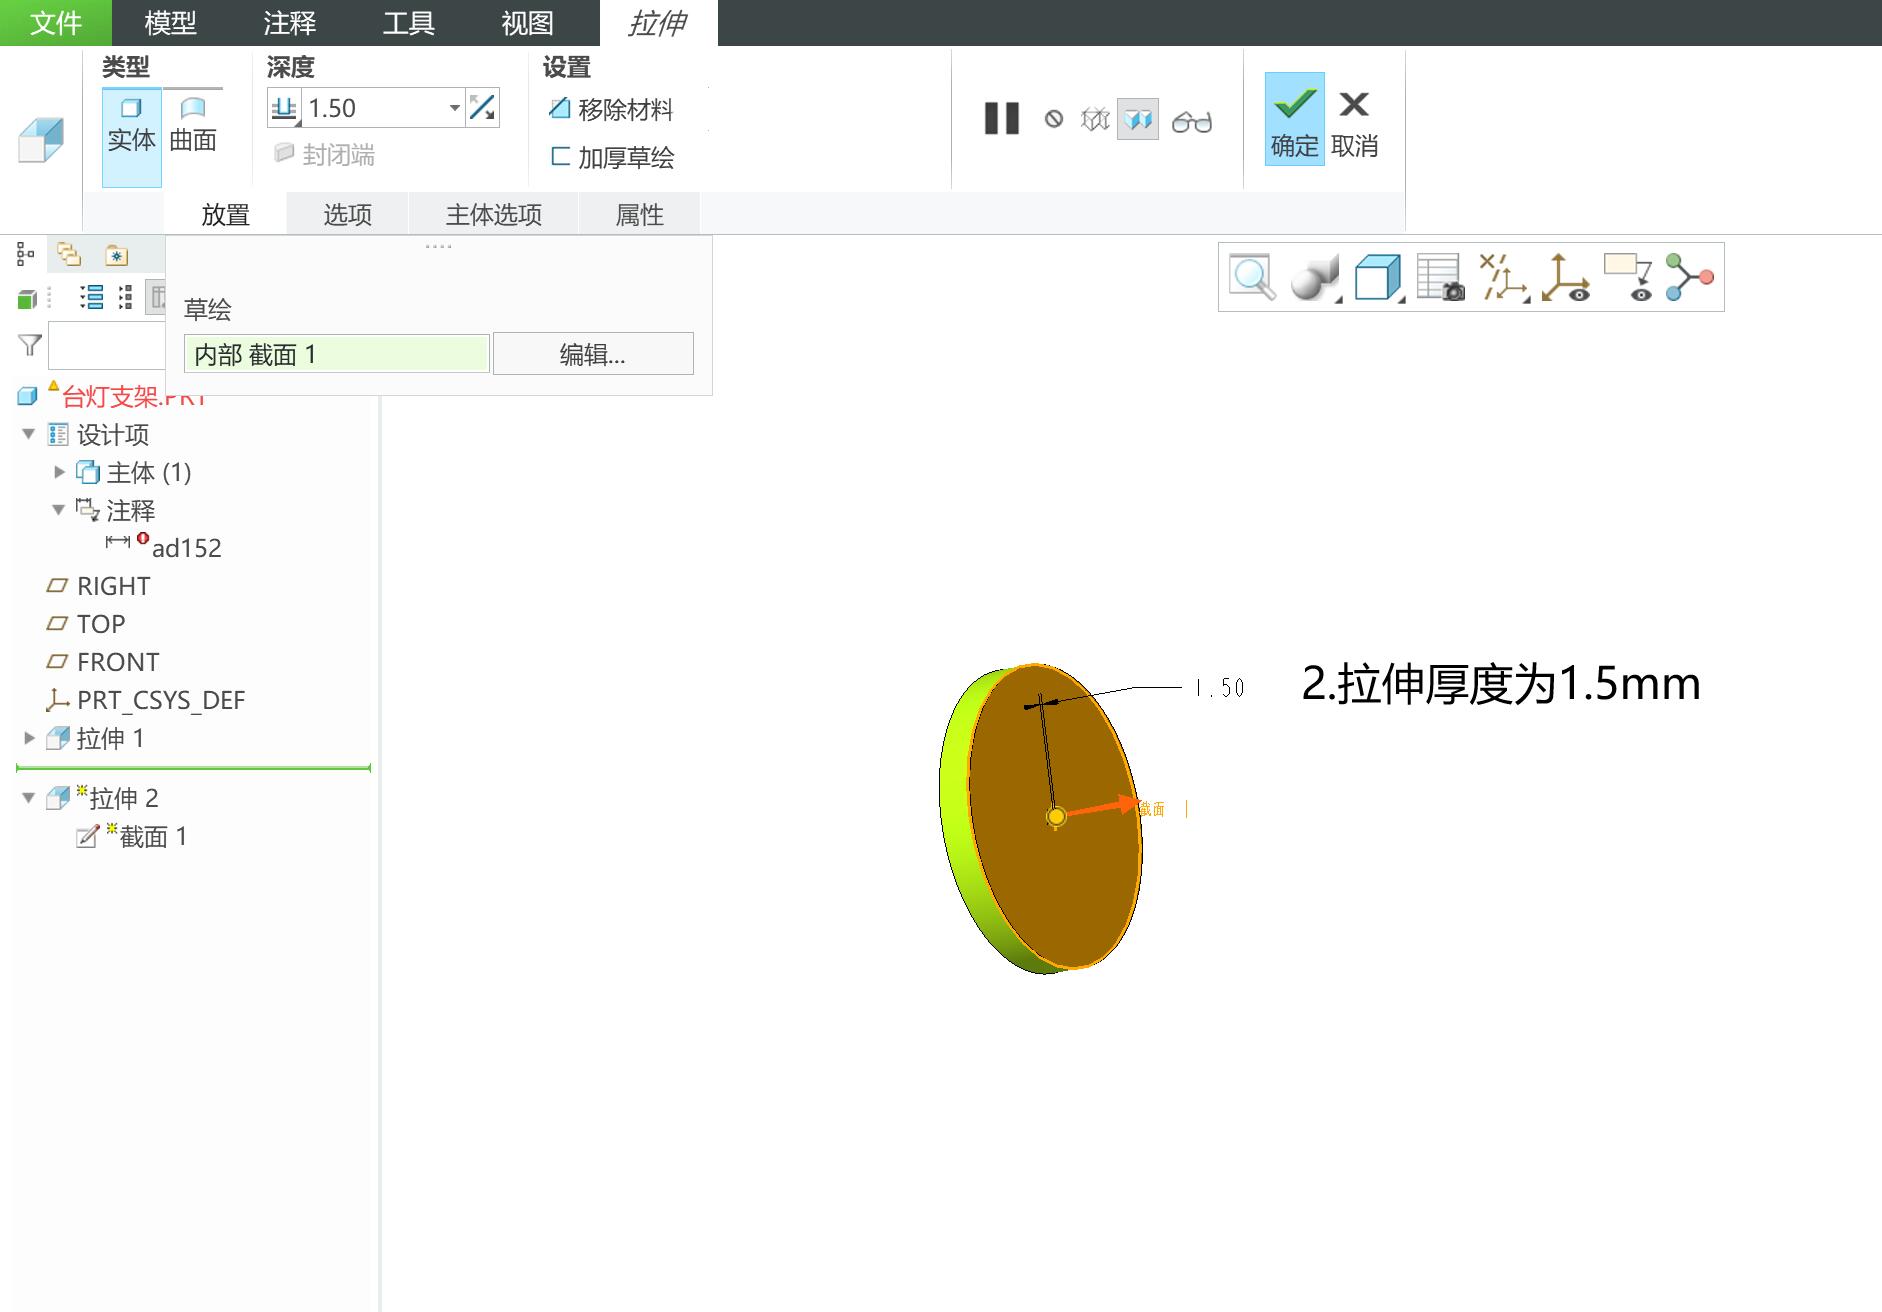Viewport: 1882px width, 1312px height.
Task: Open the depth option blind icon dropdown
Action: coord(285,108)
